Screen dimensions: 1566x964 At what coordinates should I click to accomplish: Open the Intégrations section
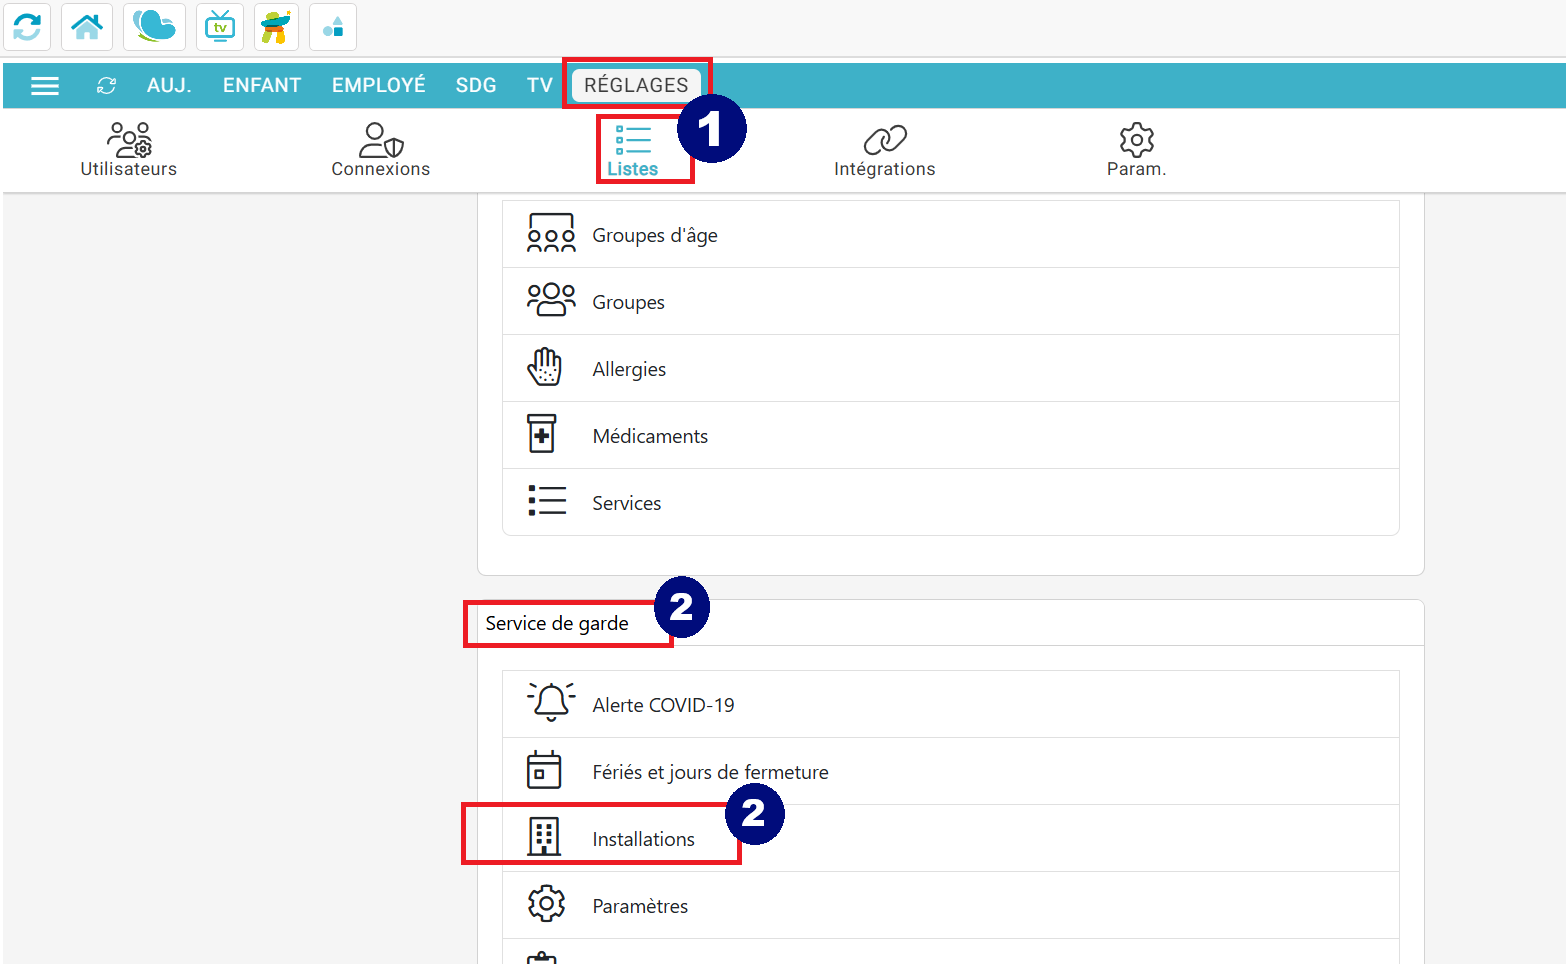pyautogui.click(x=884, y=150)
